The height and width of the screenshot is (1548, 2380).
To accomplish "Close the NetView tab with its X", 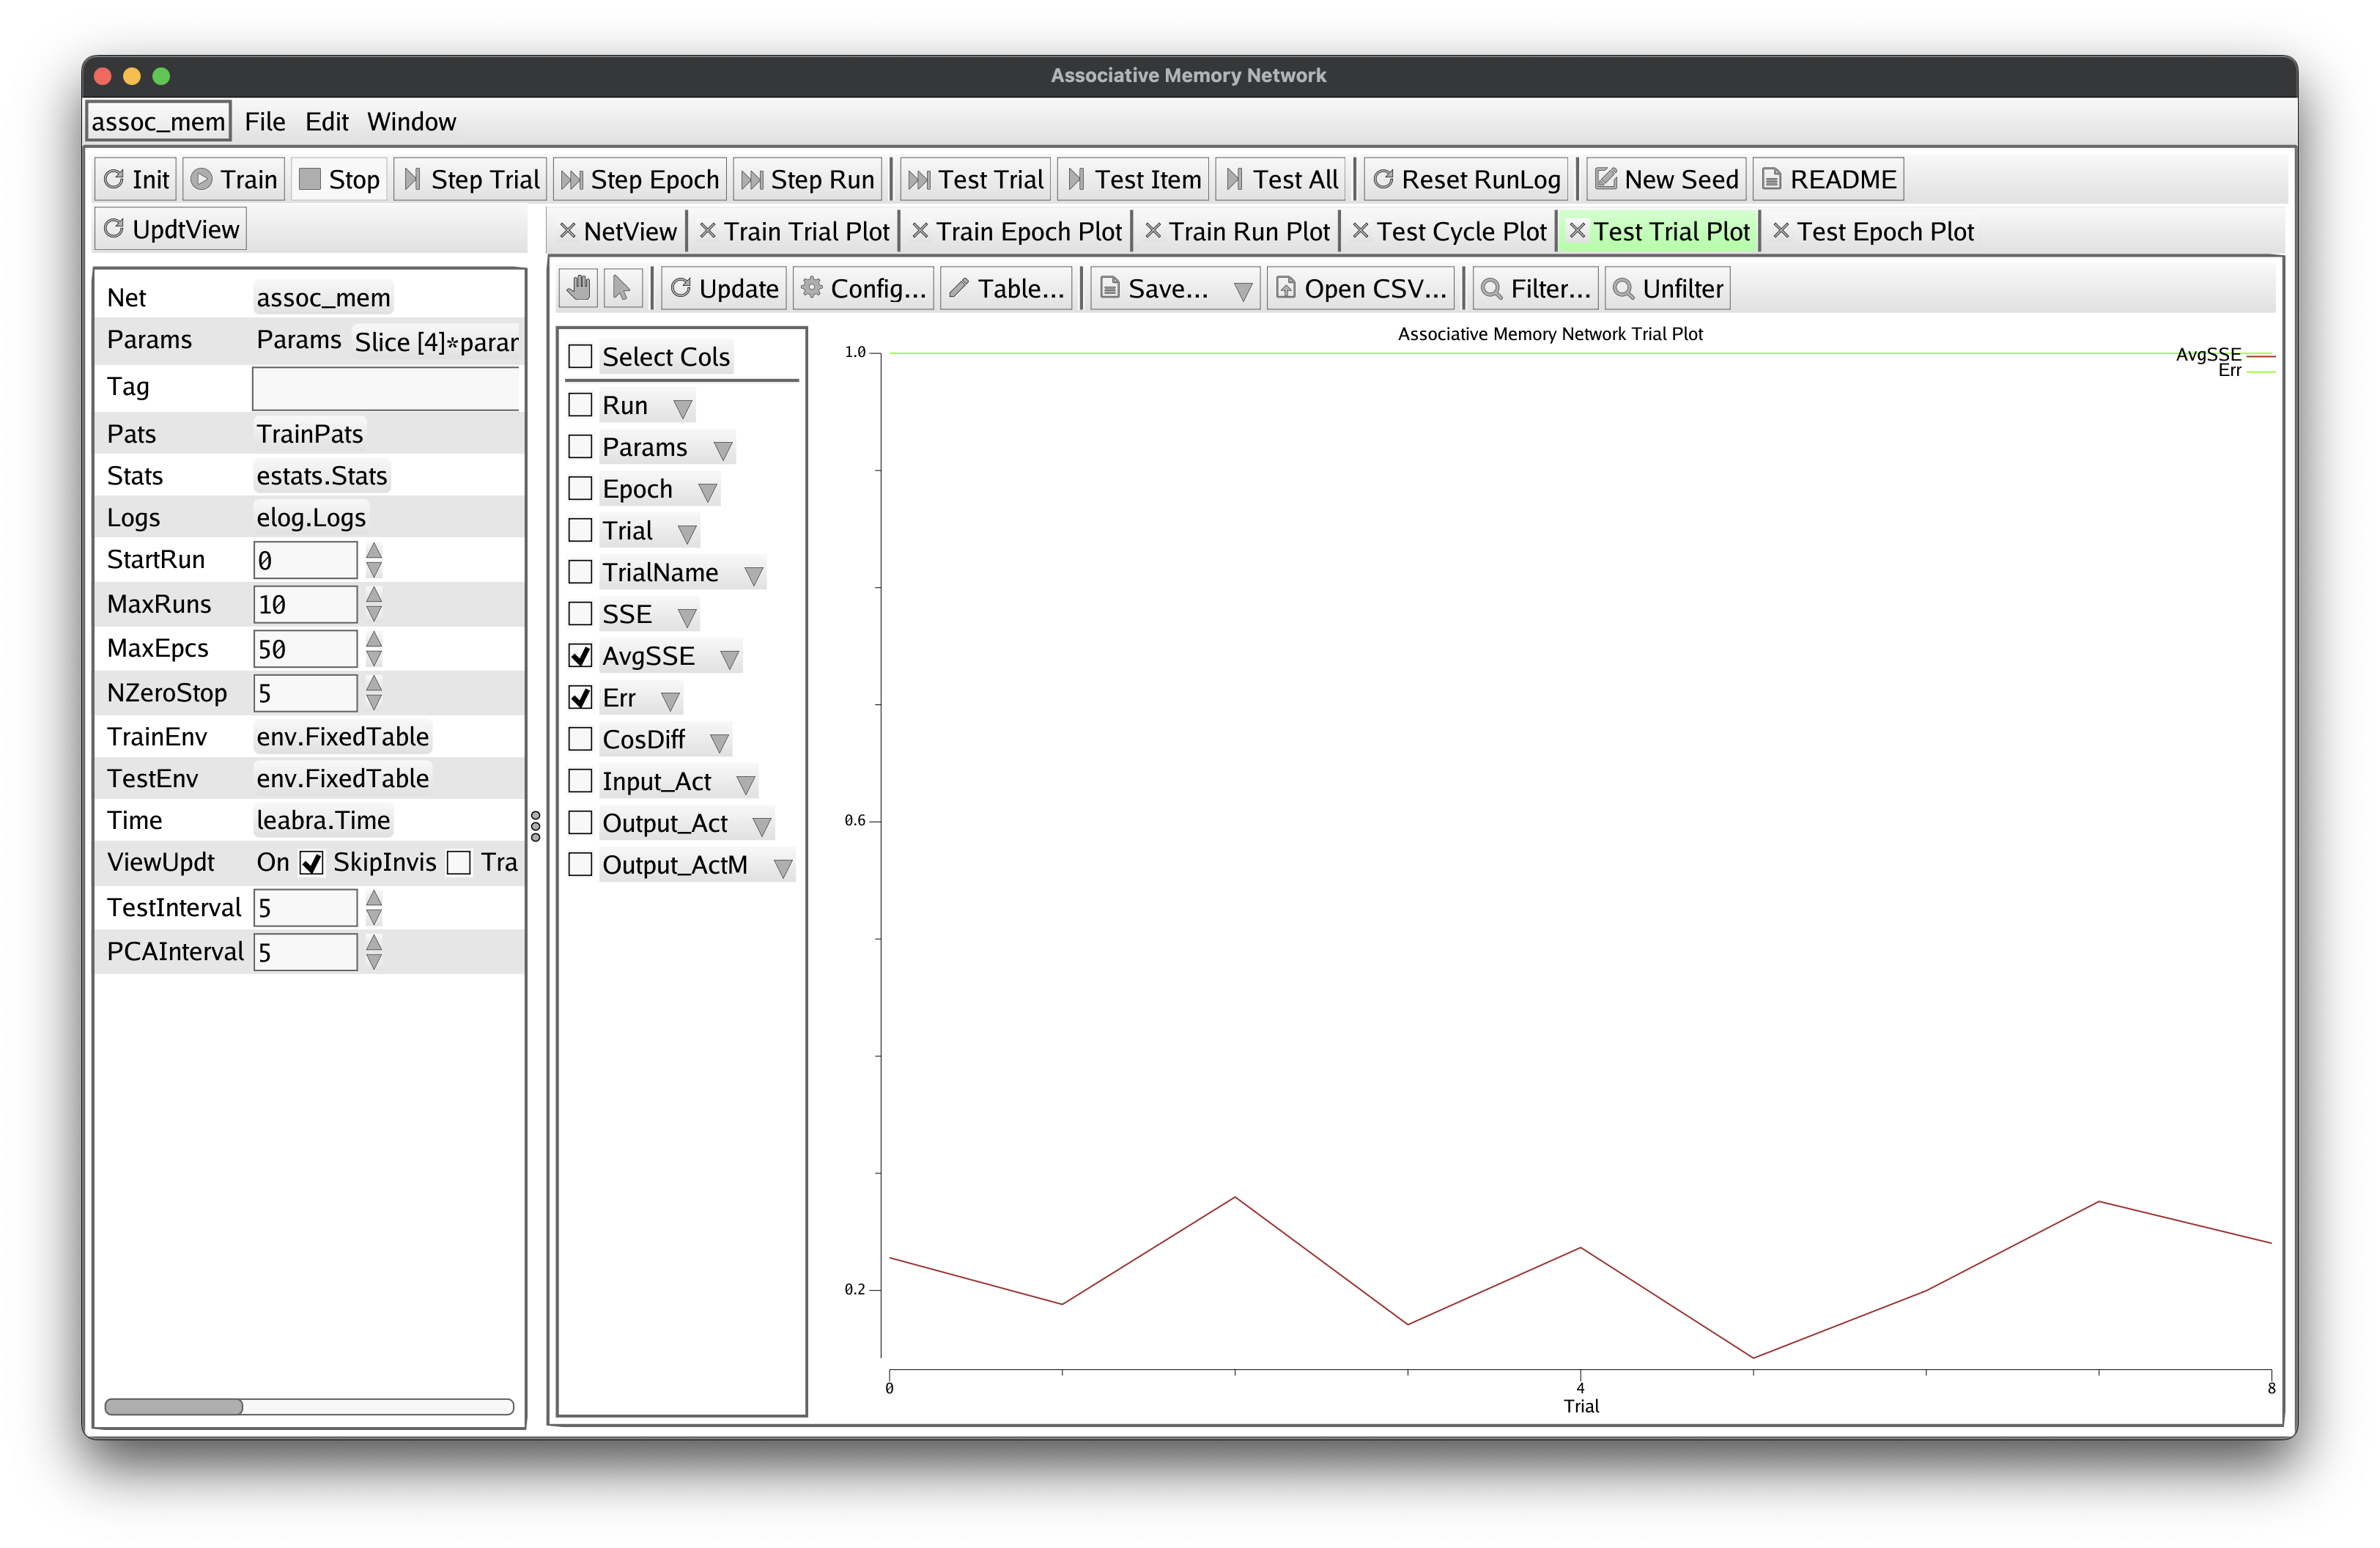I will (x=567, y=231).
